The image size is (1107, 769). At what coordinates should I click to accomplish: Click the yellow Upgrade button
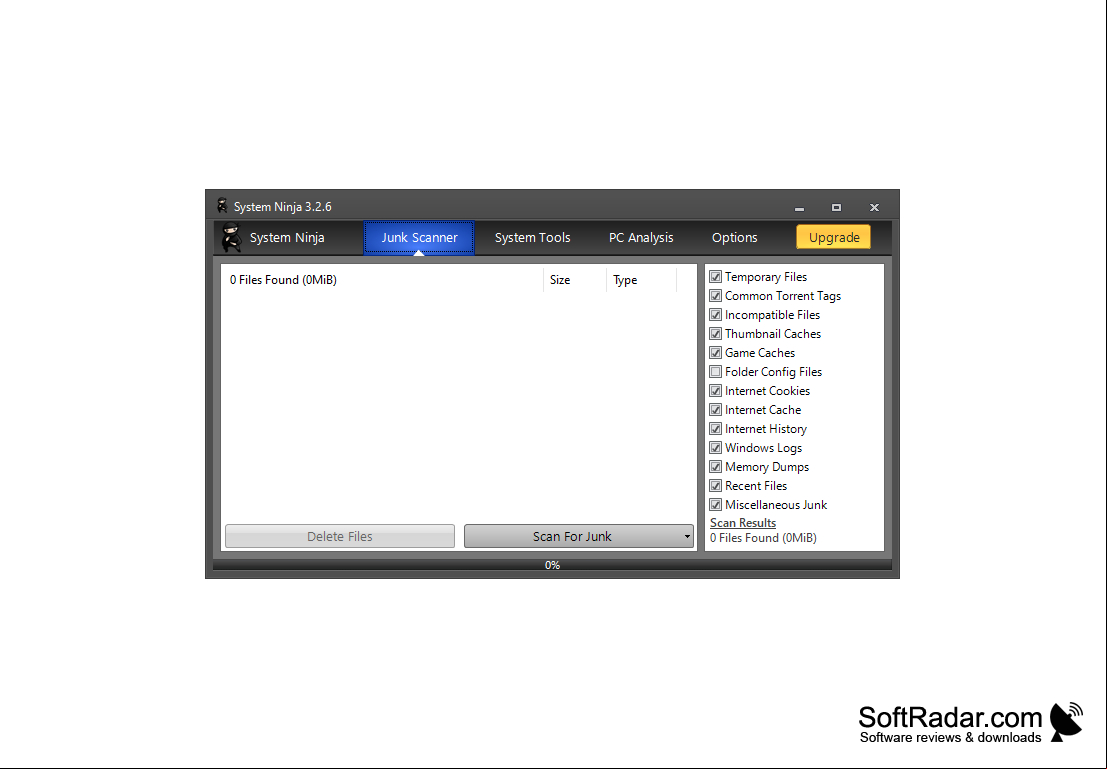tap(834, 237)
